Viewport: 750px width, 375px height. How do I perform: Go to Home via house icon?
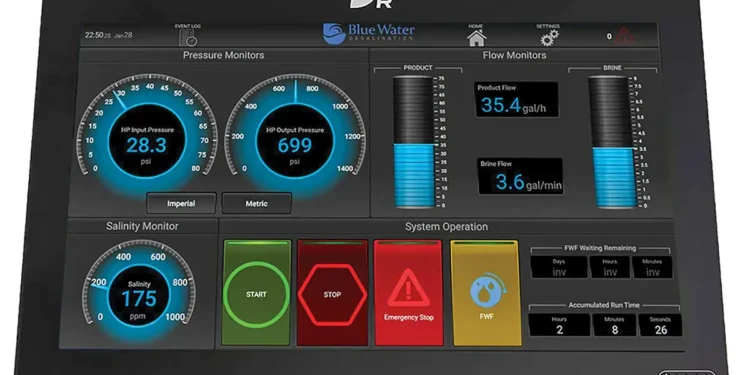(476, 38)
